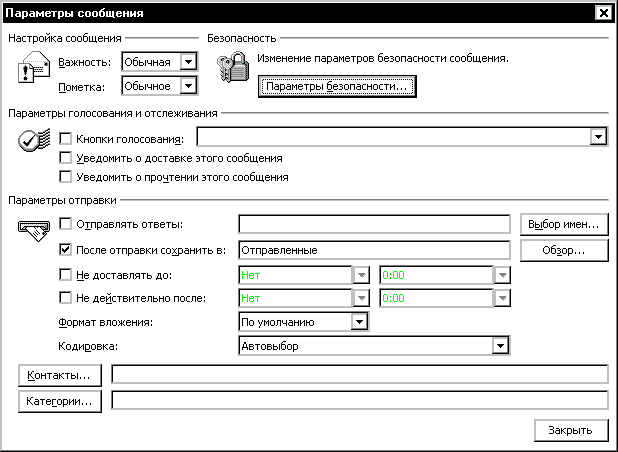Click the Выбор имен button
The width and height of the screenshot is (618, 452).
564,225
